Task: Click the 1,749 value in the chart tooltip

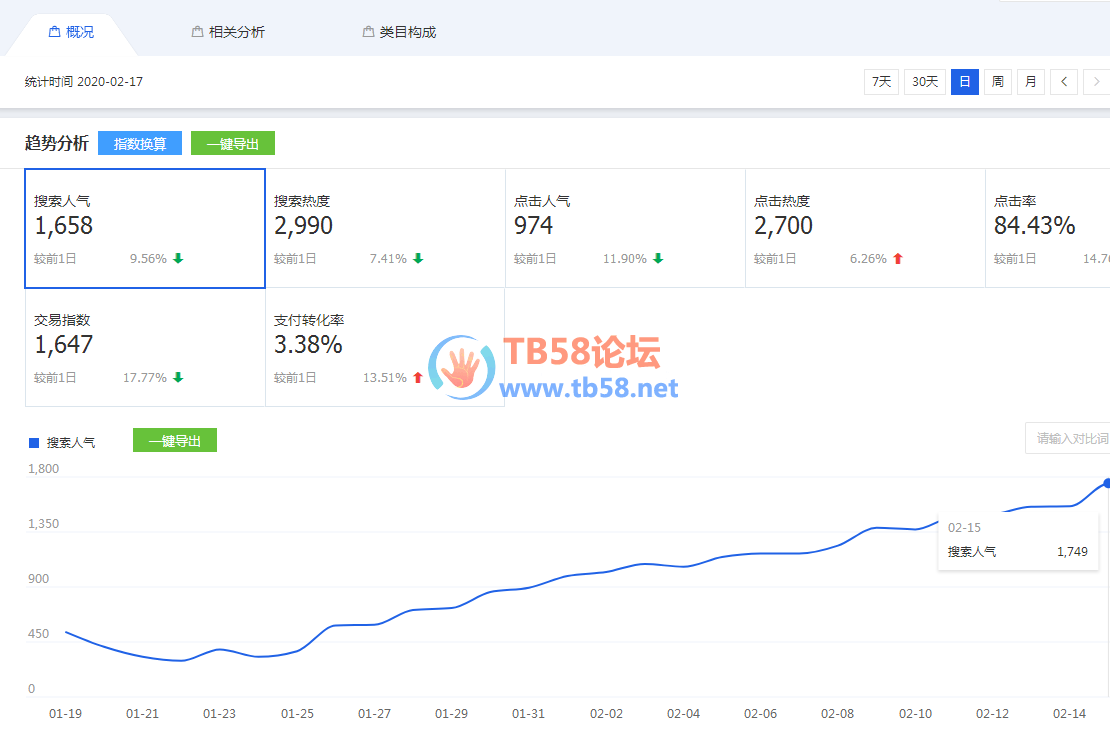Action: tap(1072, 552)
